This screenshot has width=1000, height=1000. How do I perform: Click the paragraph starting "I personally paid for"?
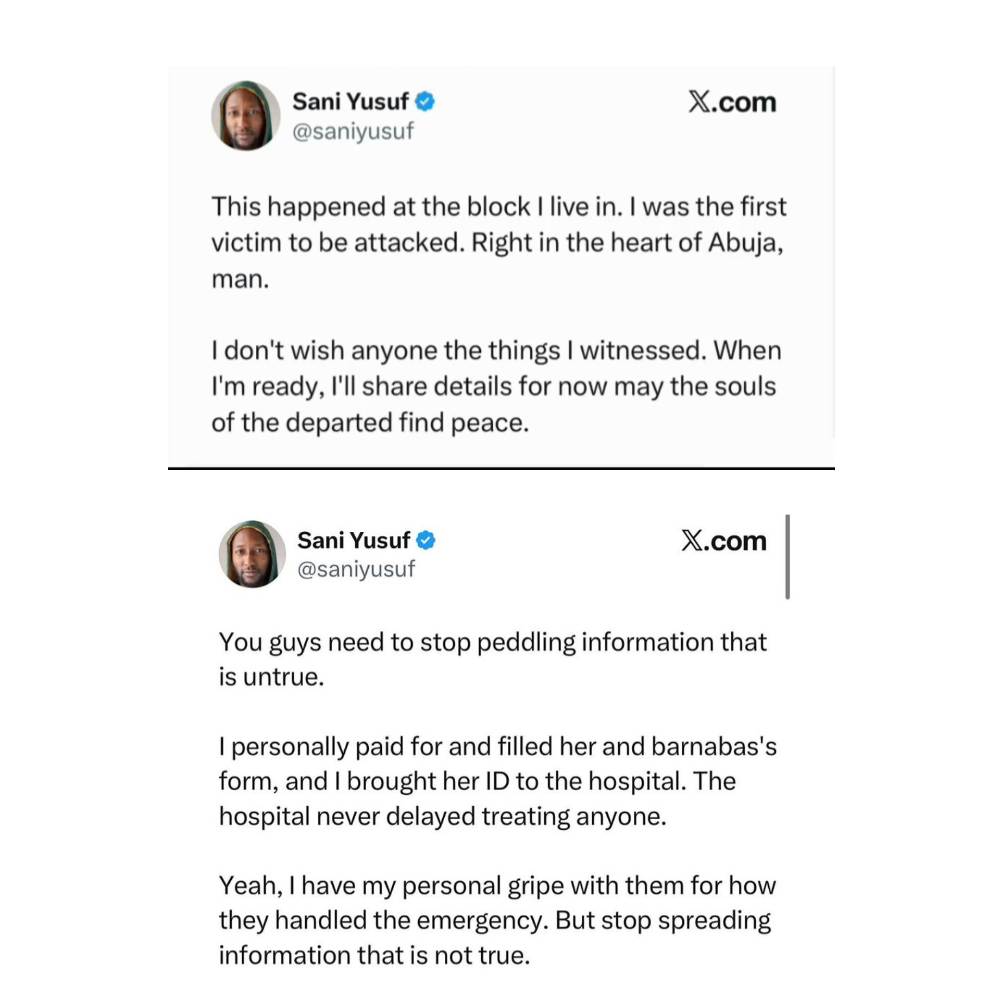[x=492, y=781]
